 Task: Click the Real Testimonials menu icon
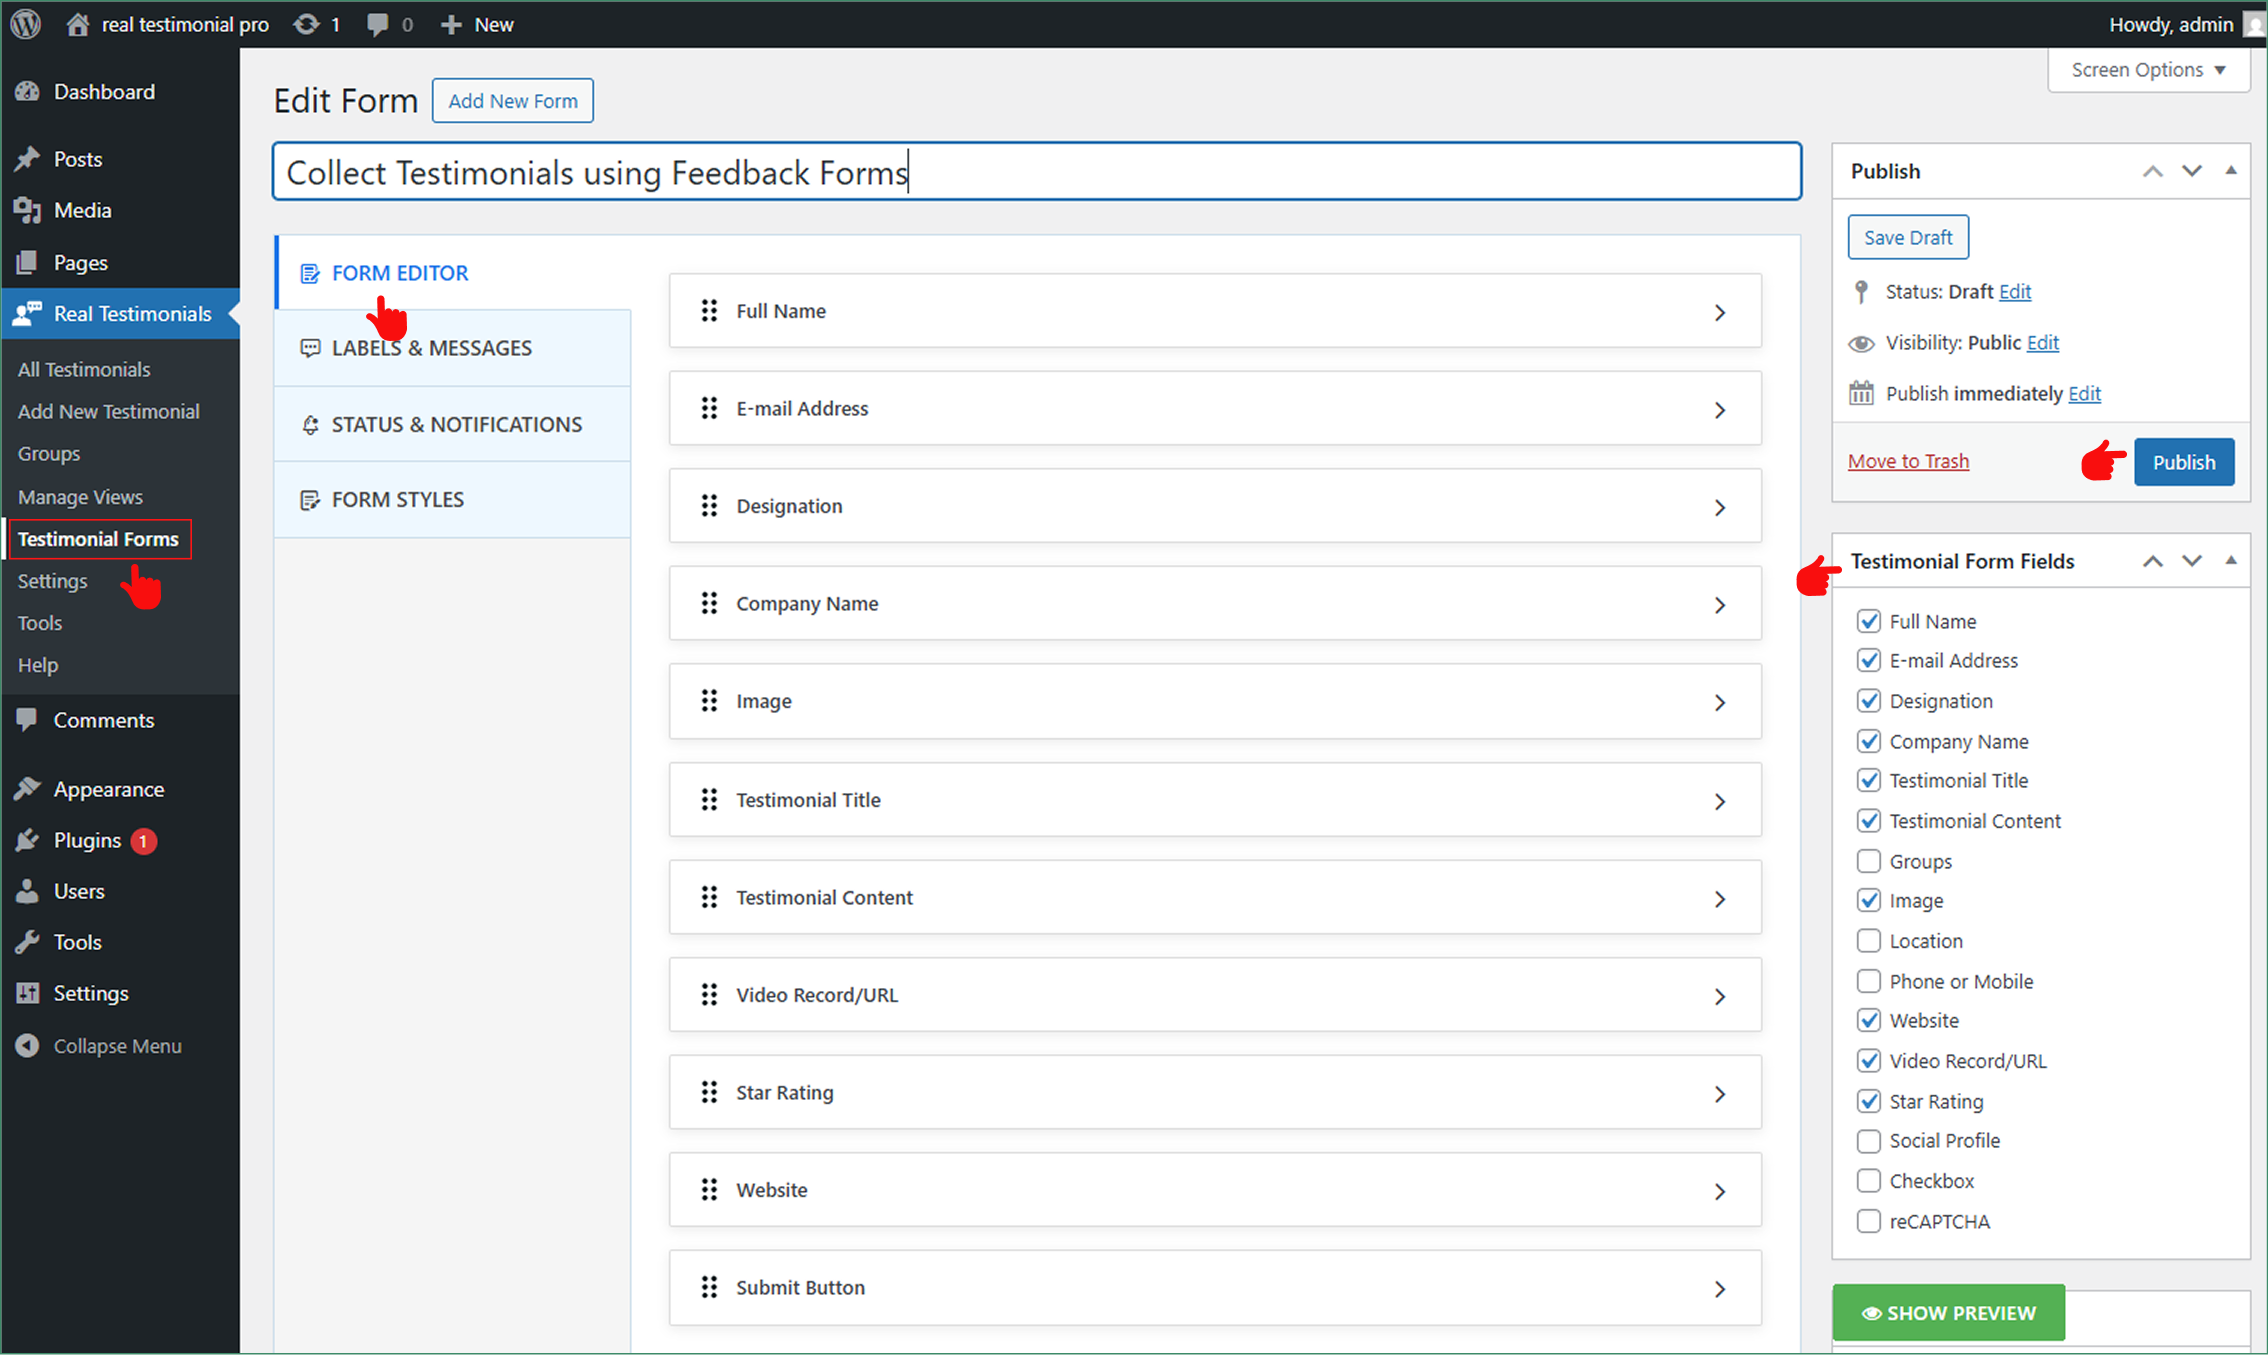pyautogui.click(x=27, y=313)
